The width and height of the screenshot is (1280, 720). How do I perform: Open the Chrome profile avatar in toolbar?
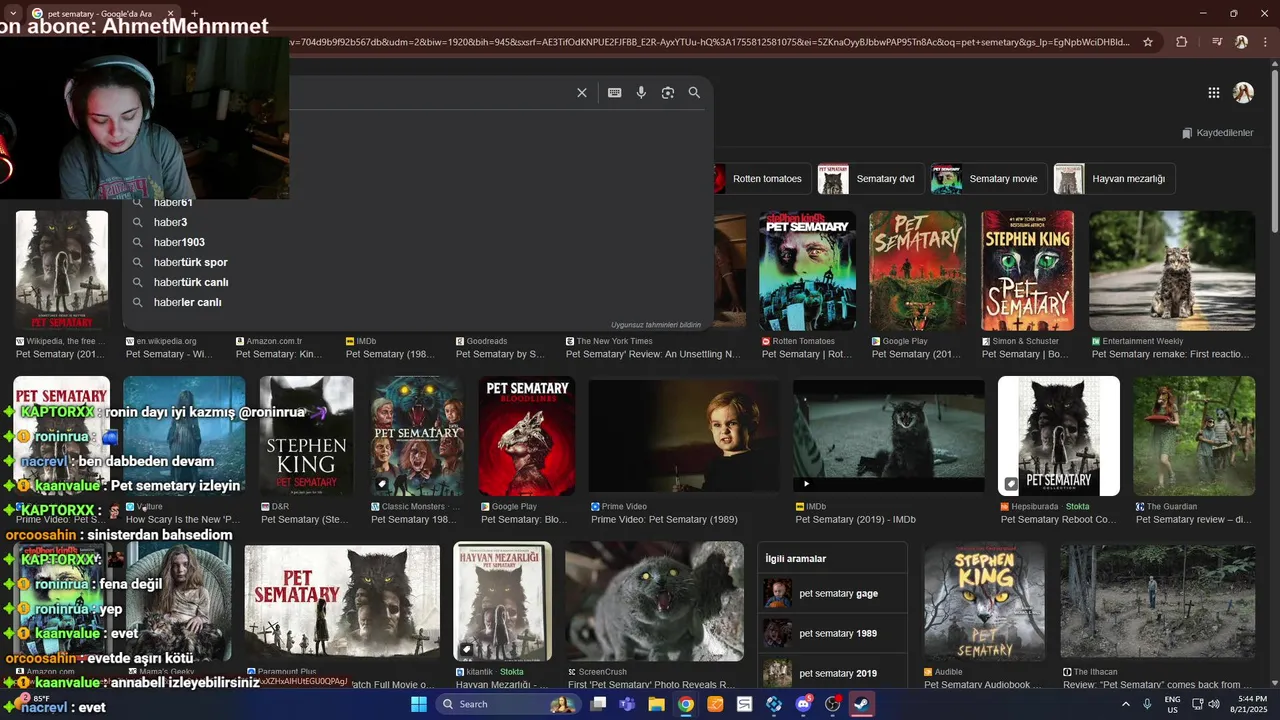(1241, 42)
